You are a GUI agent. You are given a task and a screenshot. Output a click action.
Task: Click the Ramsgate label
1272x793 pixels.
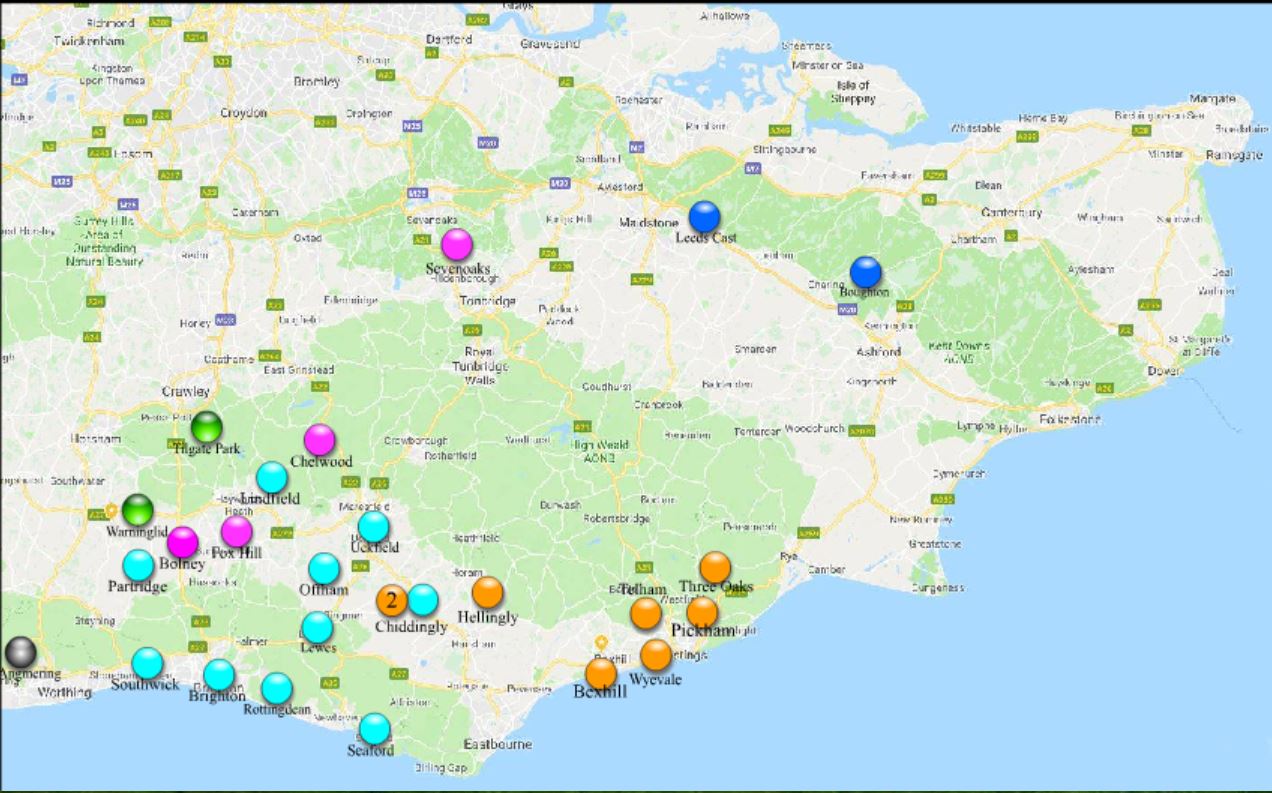point(1236,155)
